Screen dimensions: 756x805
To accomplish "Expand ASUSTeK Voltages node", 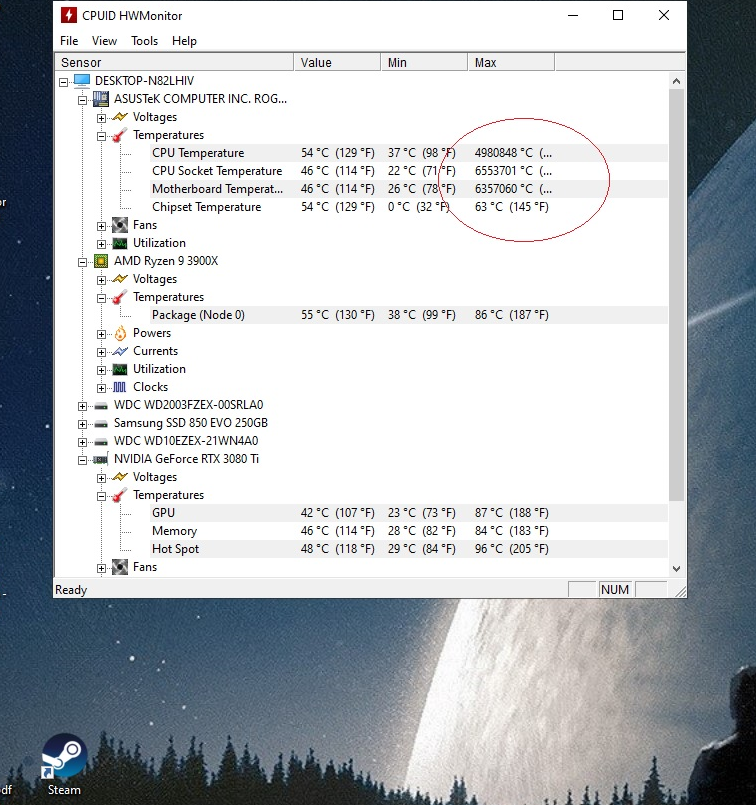I will pos(101,118).
